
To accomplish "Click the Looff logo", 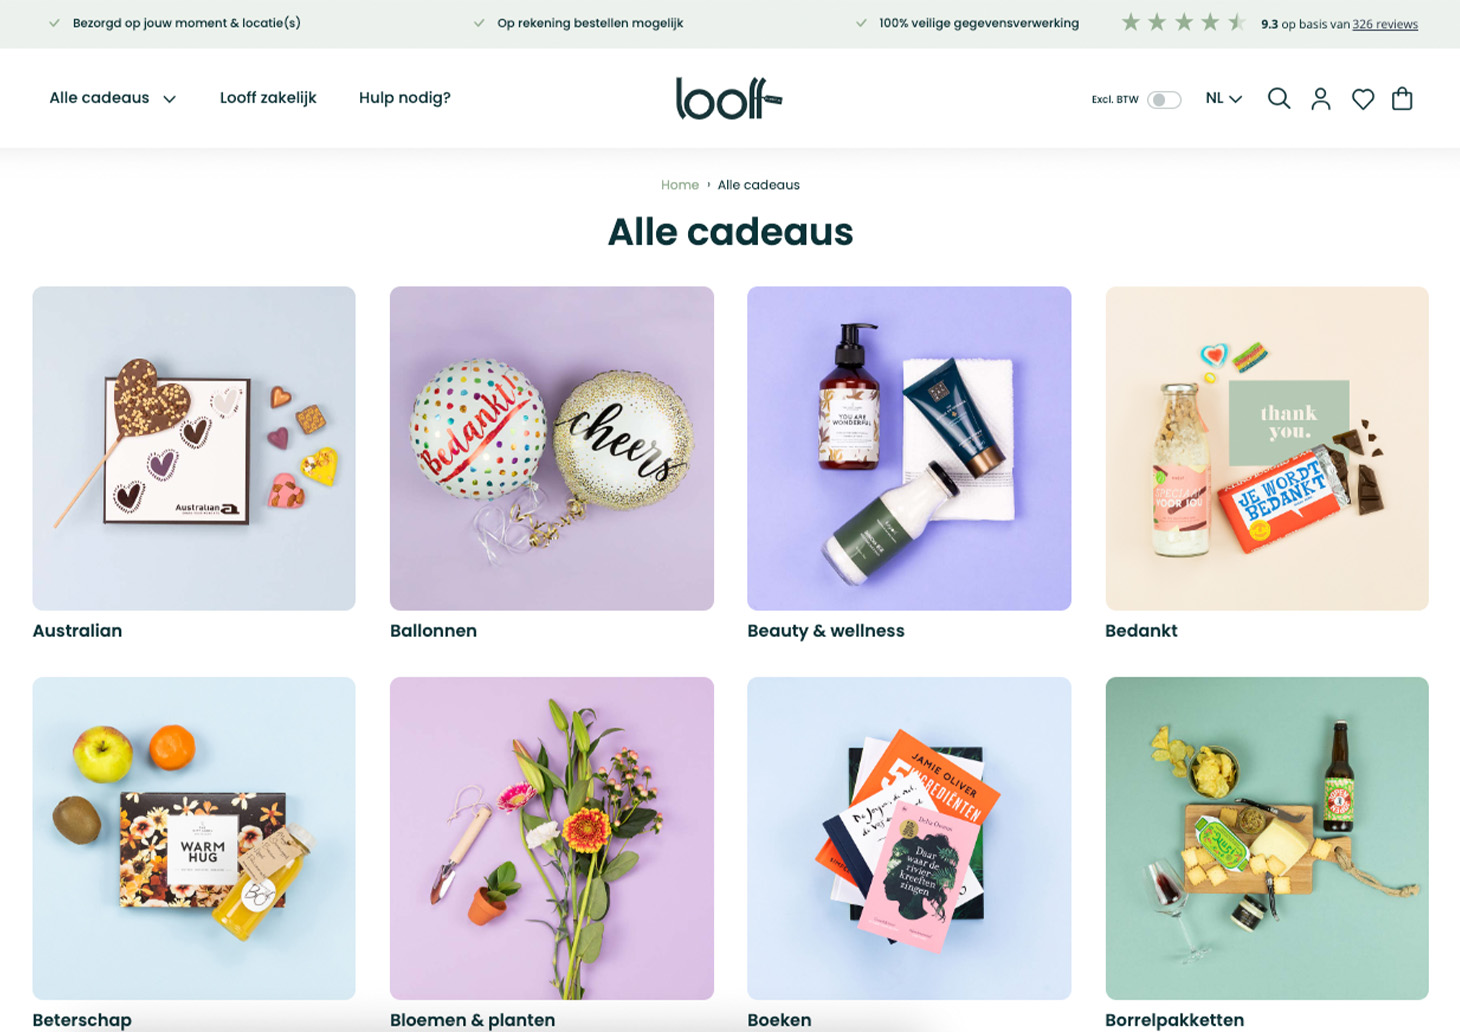I will tap(729, 98).
